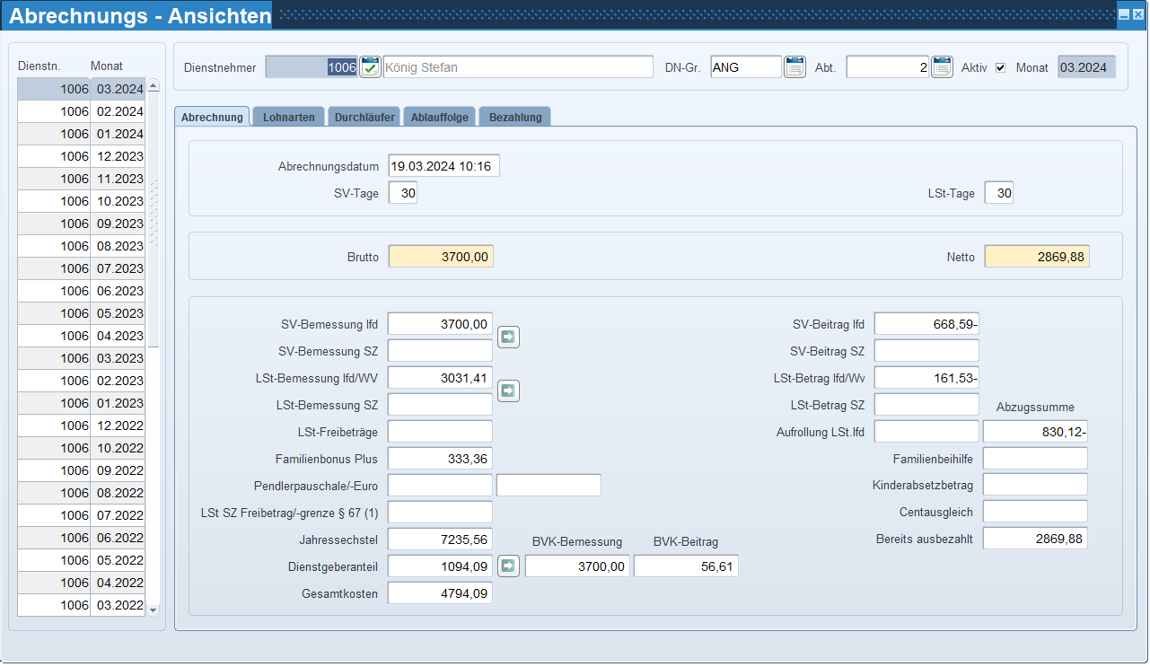Click arrow button beside Dienstgeberanteil
The image size is (1150, 667).
(508, 566)
